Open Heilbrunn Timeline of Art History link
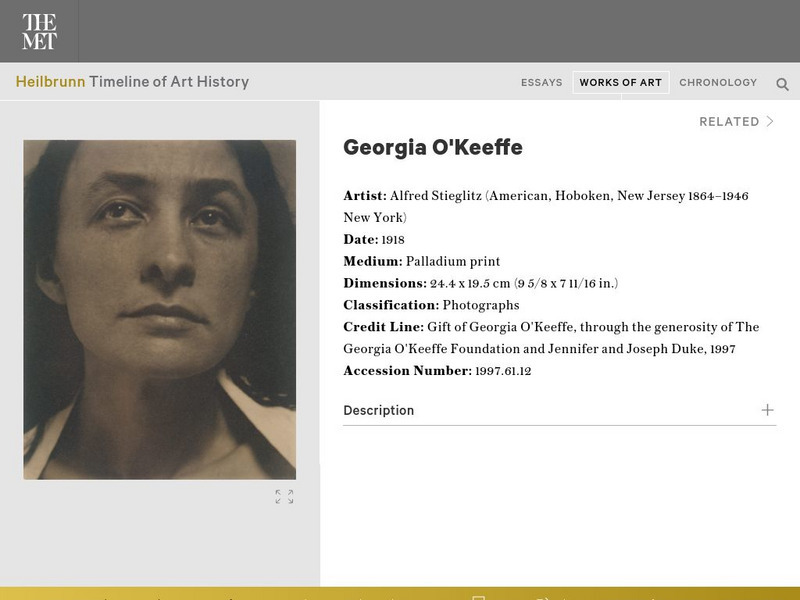 [132, 82]
